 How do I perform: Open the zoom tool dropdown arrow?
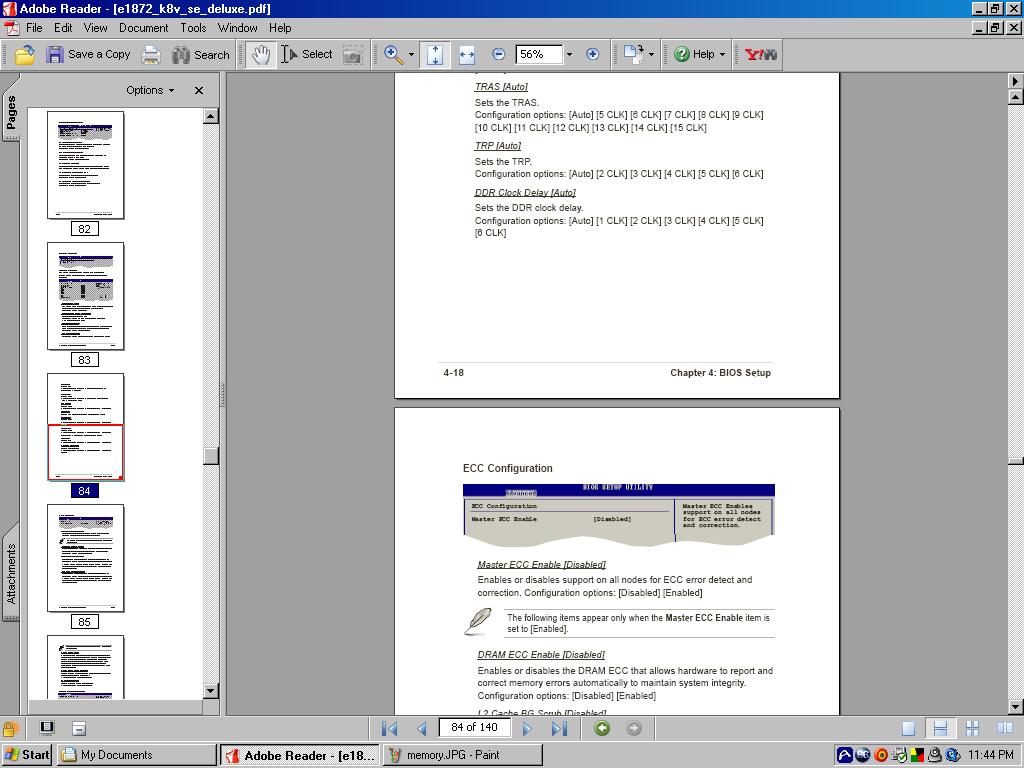click(x=411, y=55)
